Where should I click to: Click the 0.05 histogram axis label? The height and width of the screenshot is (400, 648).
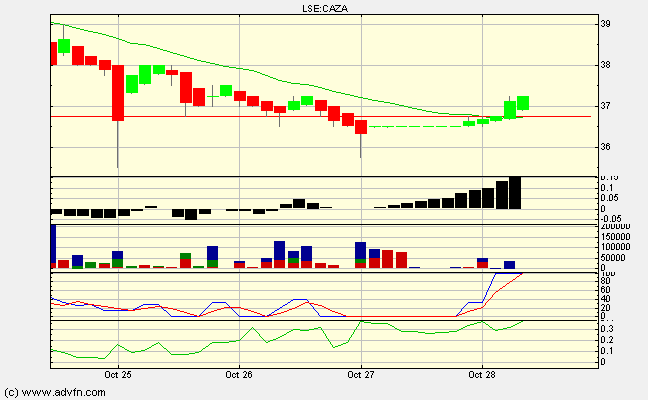click(610, 198)
